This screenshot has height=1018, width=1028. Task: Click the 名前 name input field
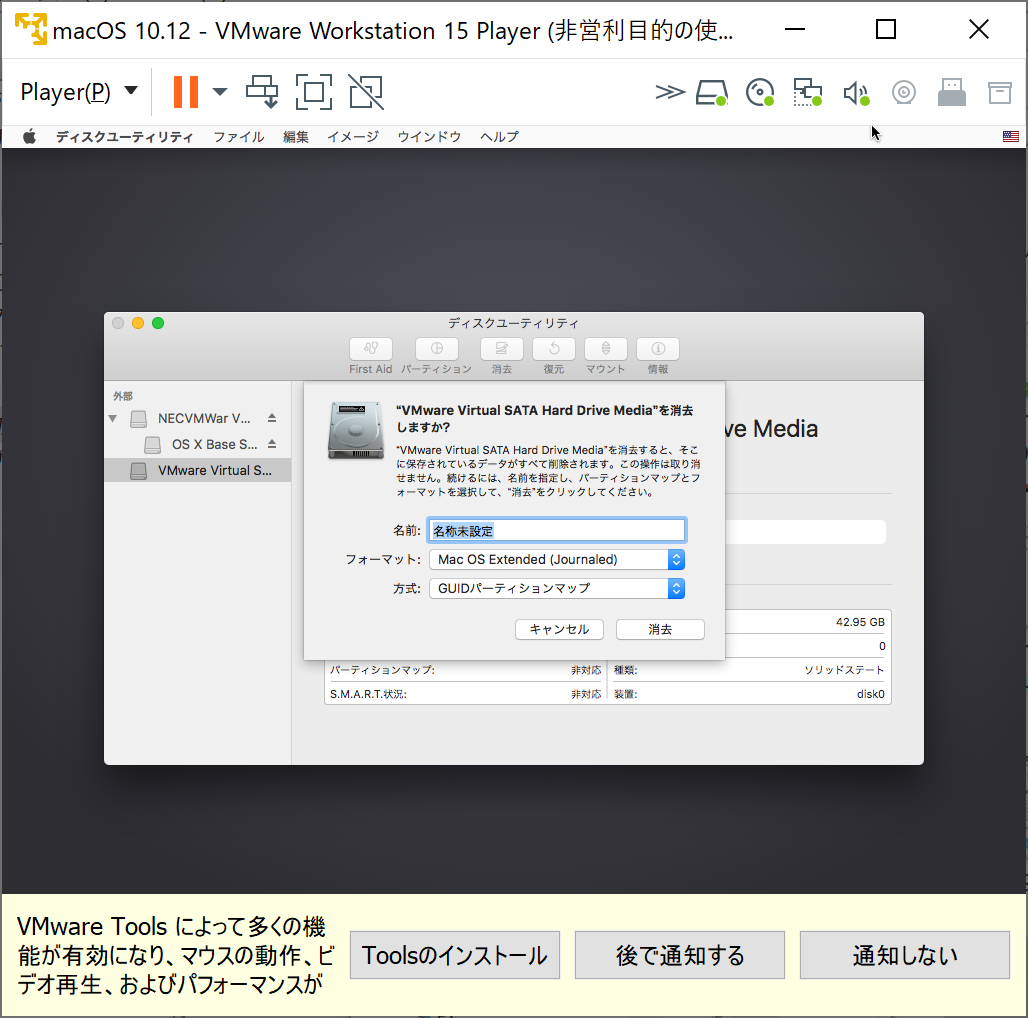pyautogui.click(x=557, y=530)
